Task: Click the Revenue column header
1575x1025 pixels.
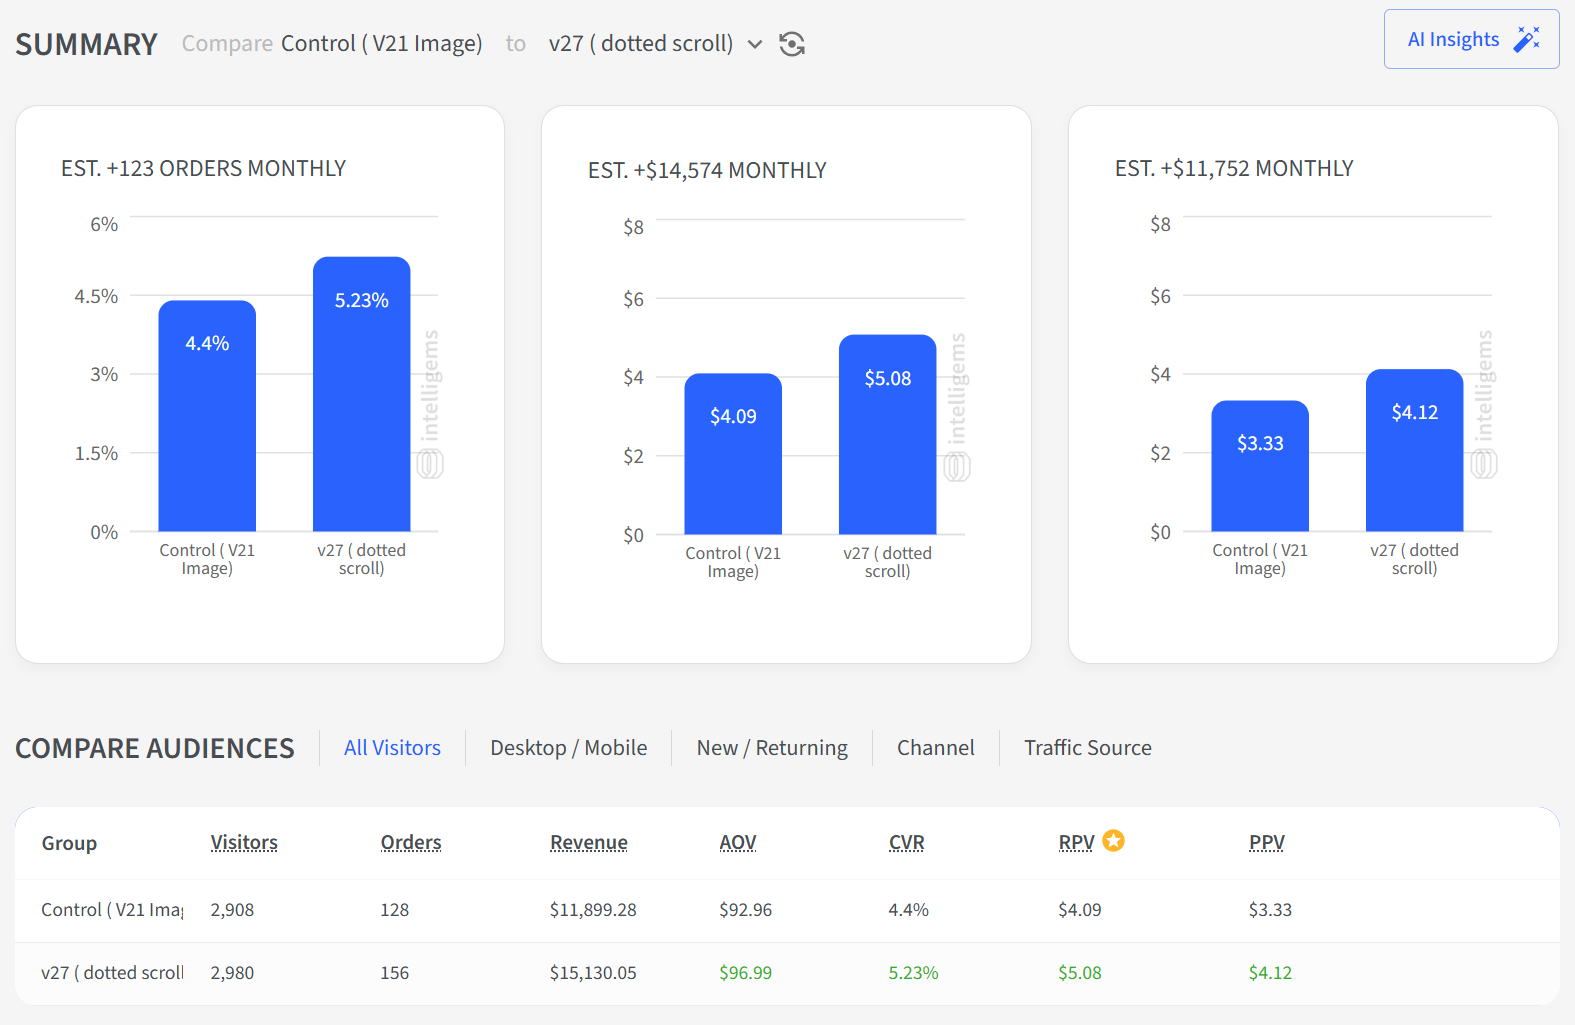Action: (588, 843)
